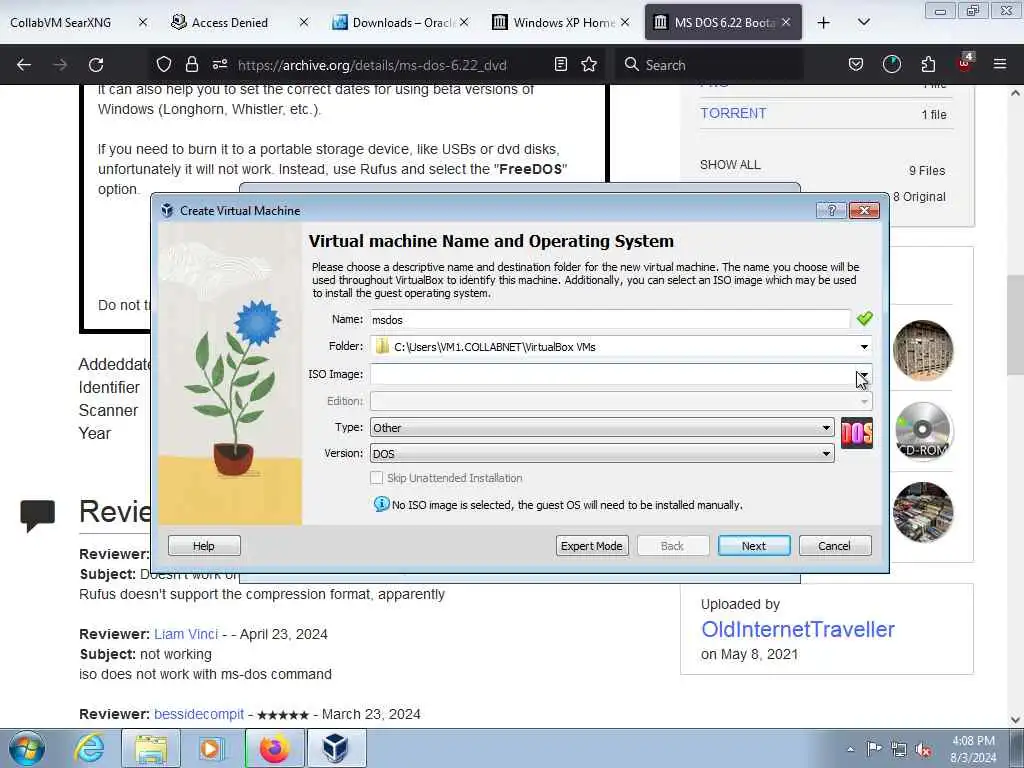This screenshot has height=768, width=1024.
Task: Open the uBlock extension icon
Action: pyautogui.click(x=965, y=63)
